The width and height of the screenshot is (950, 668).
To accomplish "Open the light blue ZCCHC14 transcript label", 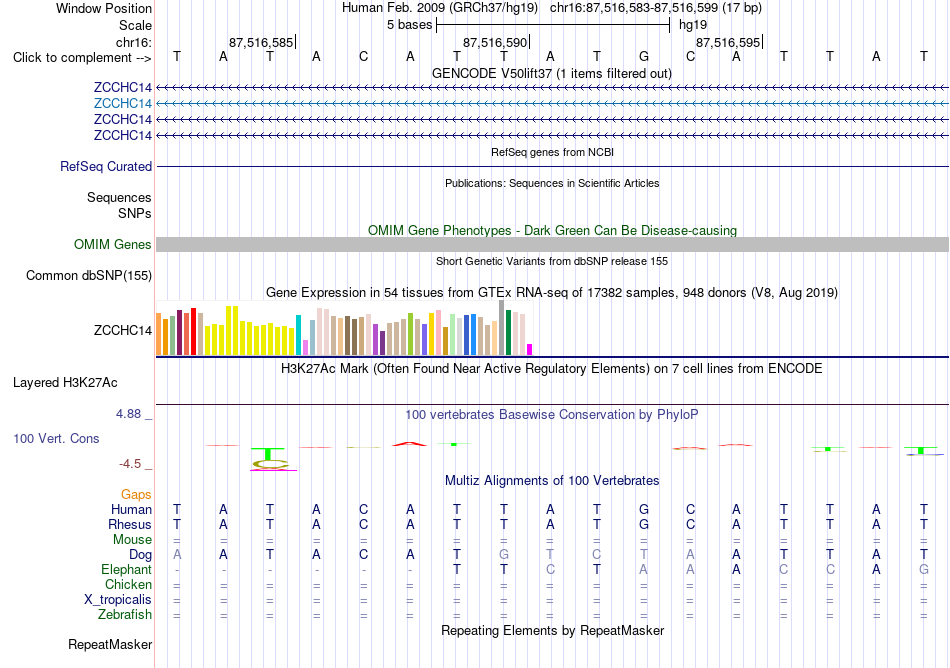I will point(122,104).
